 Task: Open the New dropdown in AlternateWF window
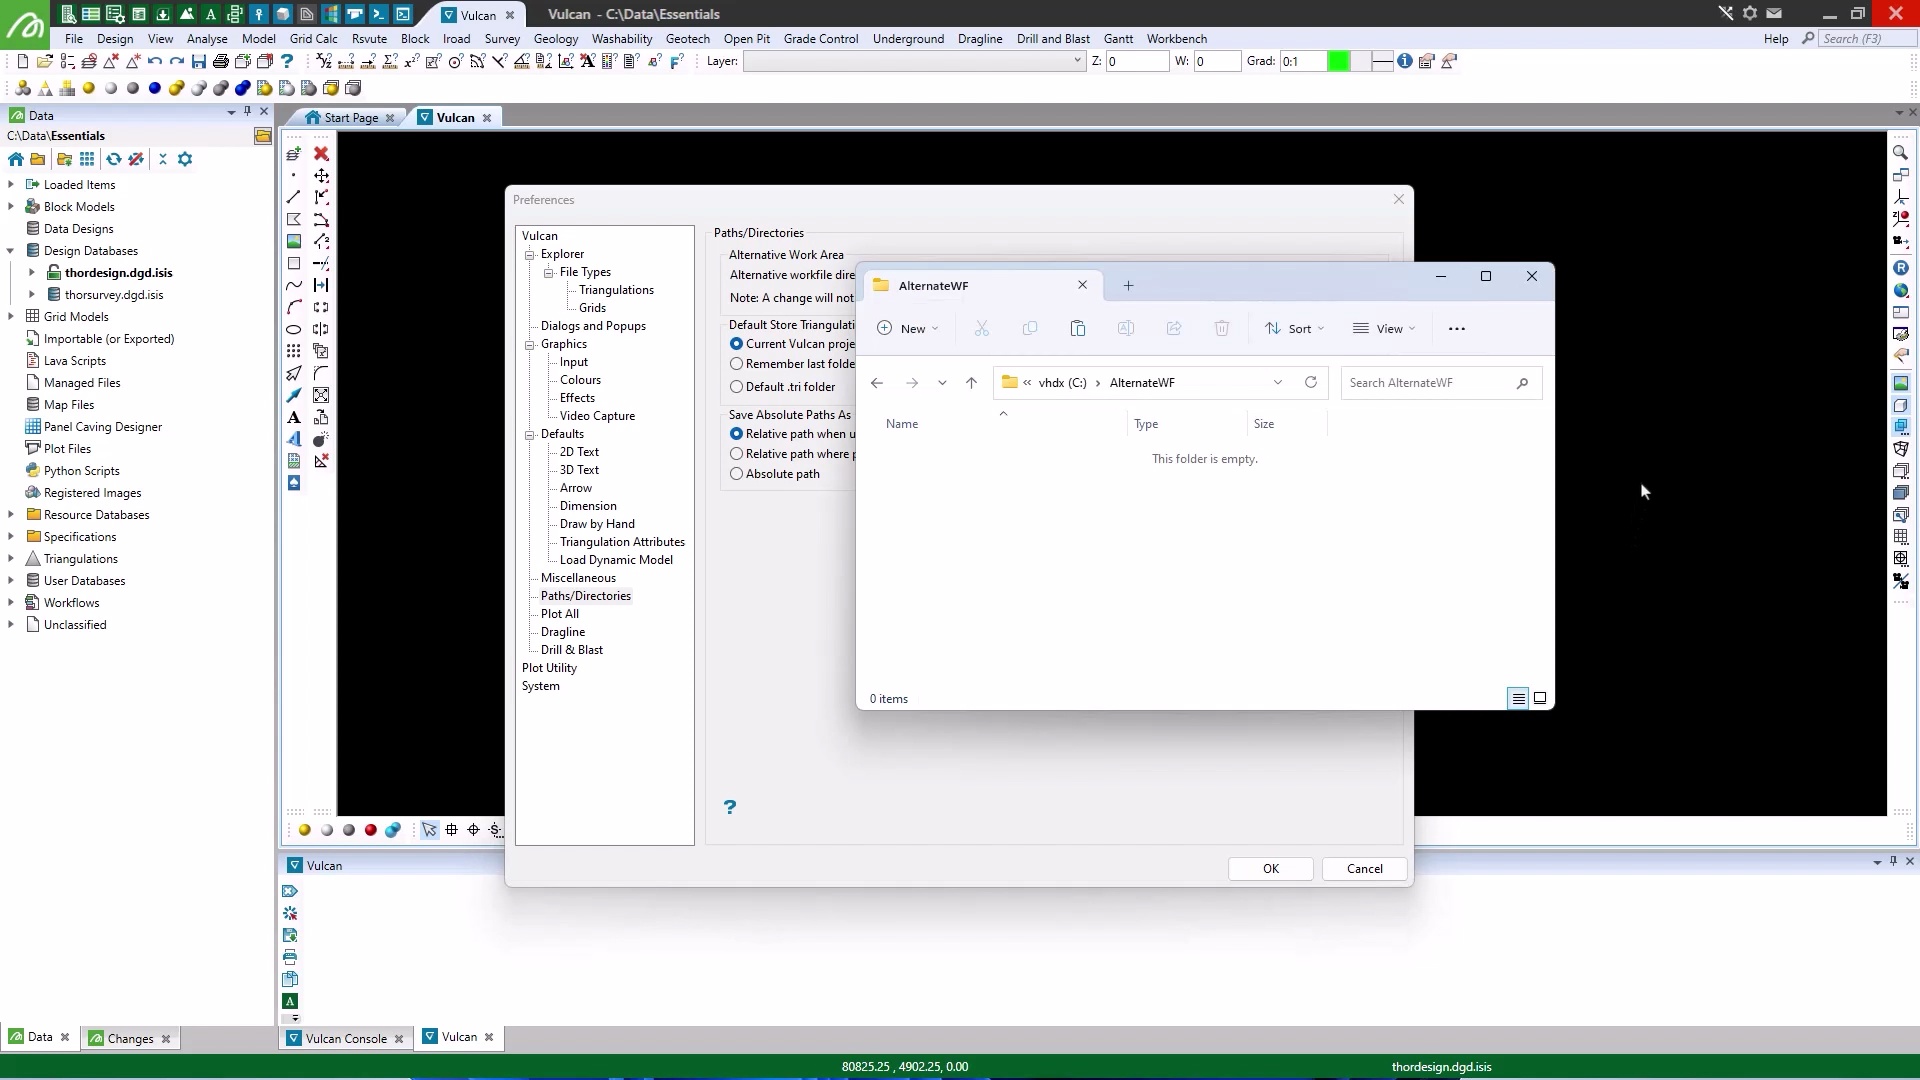click(908, 328)
